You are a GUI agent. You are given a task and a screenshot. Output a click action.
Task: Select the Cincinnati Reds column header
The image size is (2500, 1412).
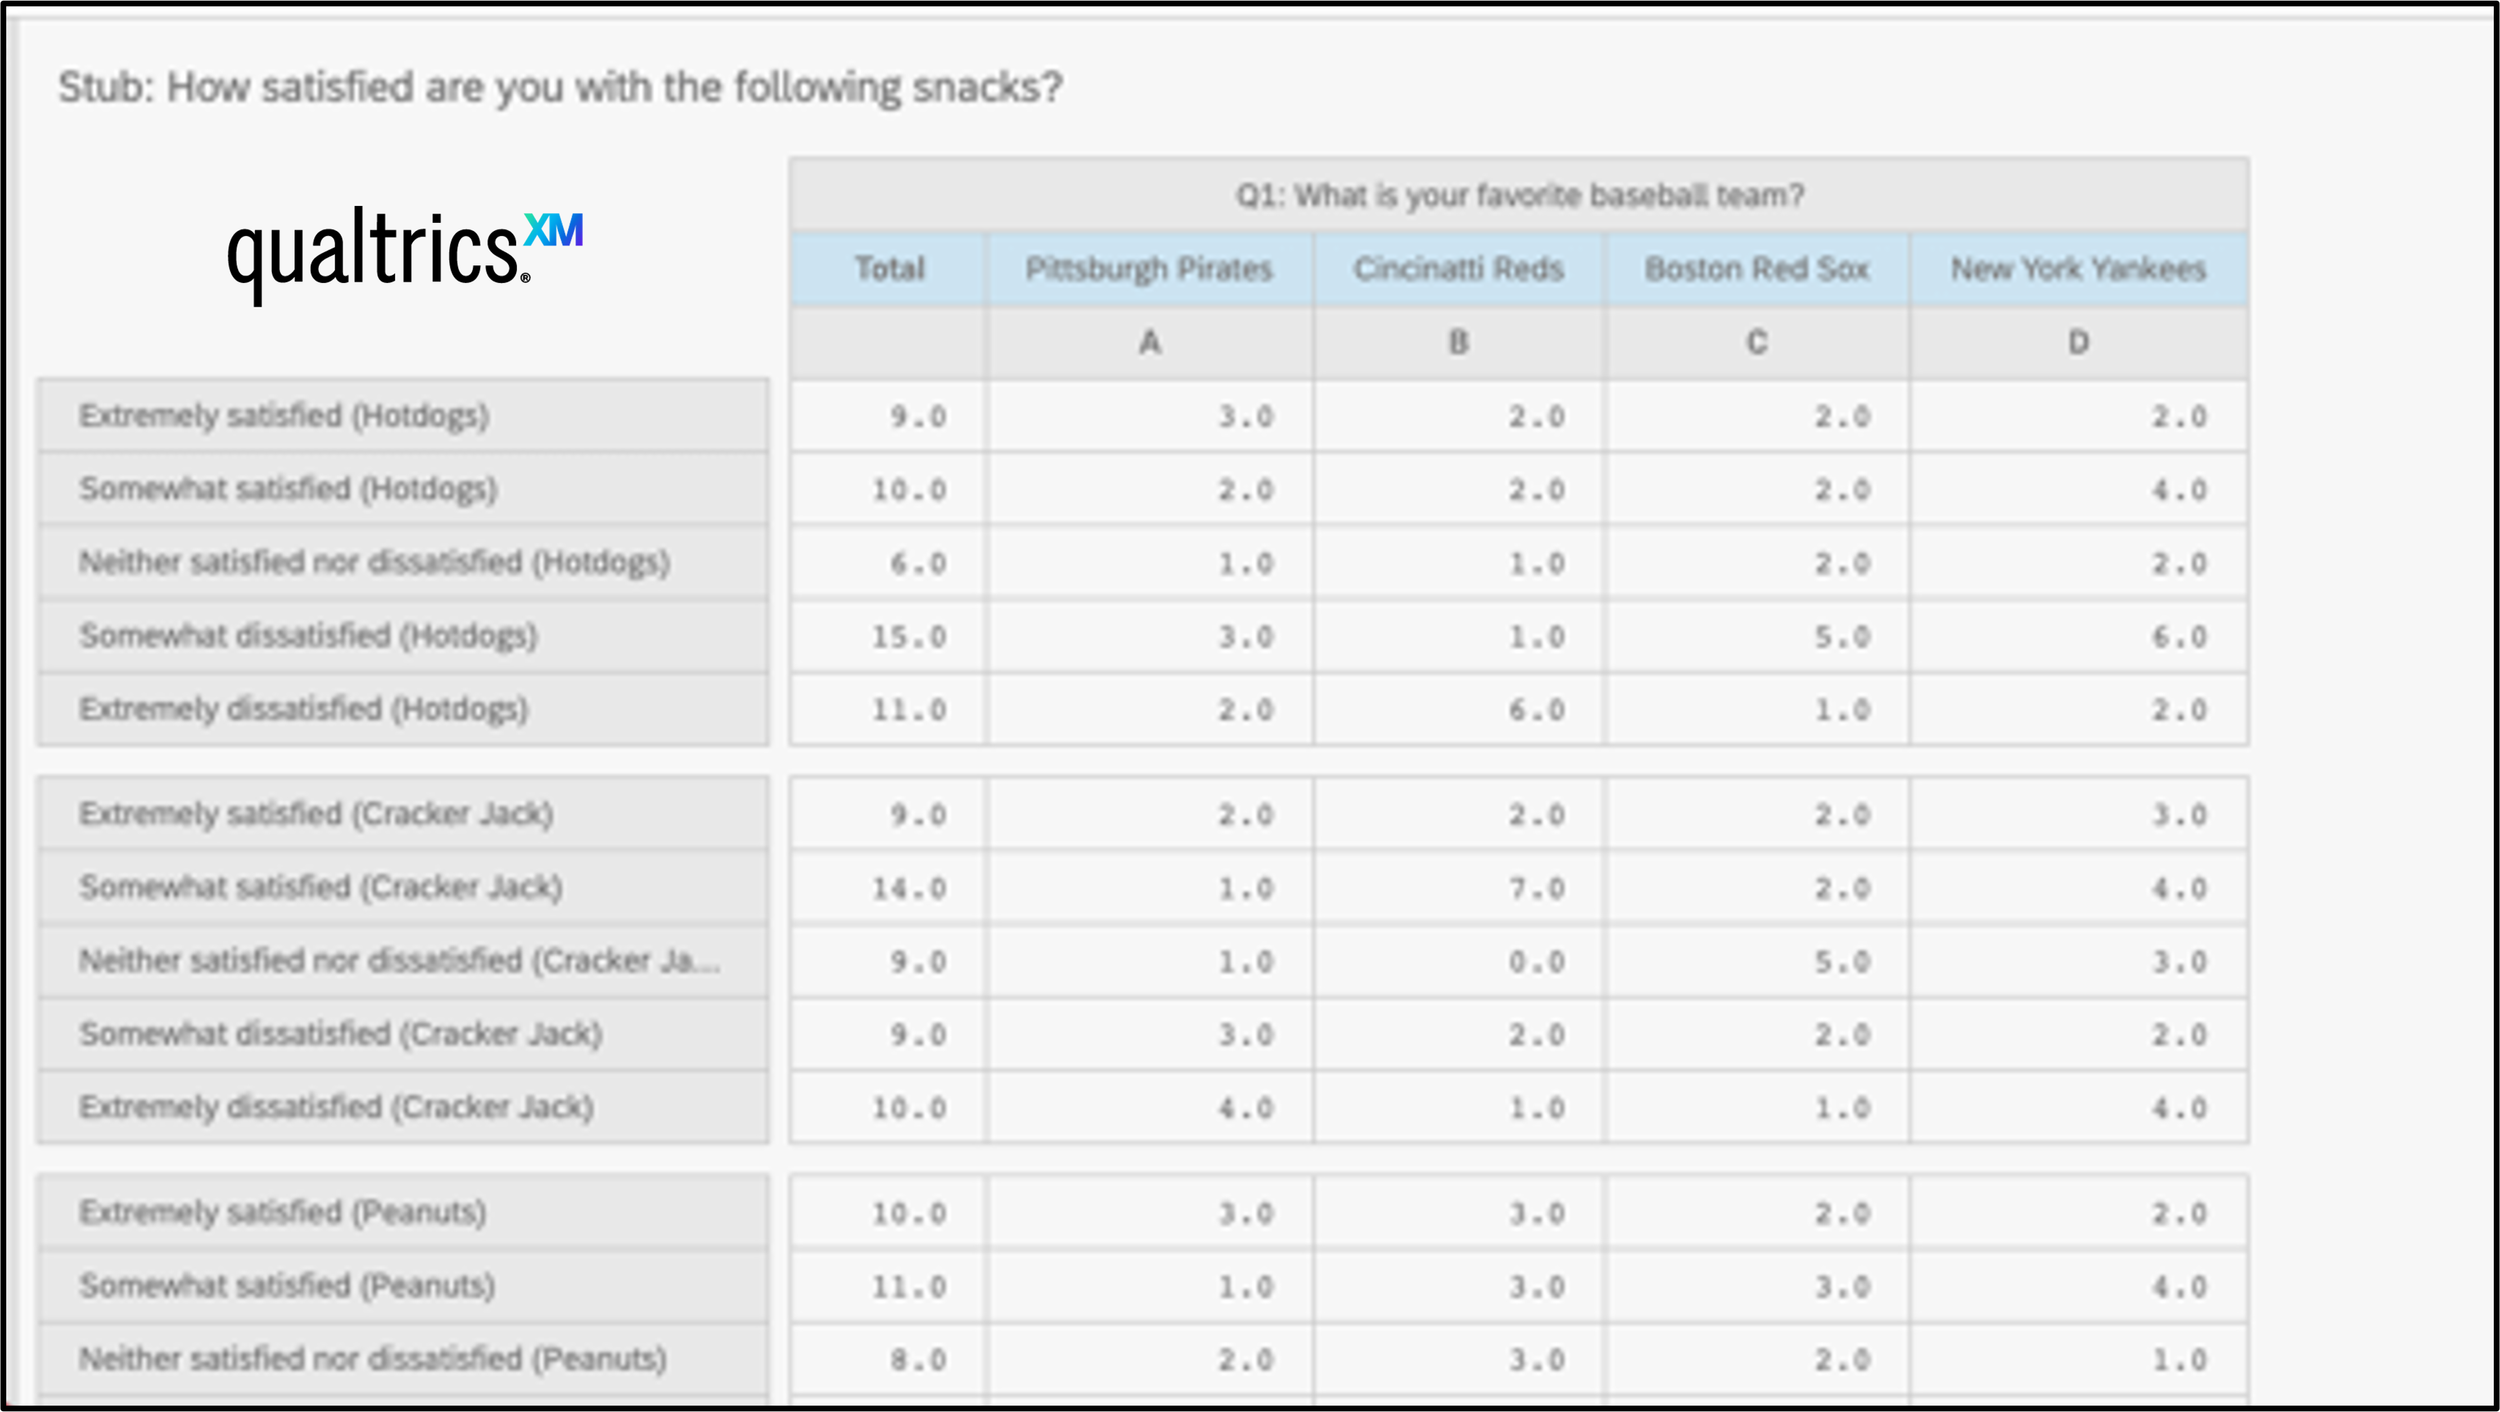pyautogui.click(x=1459, y=269)
